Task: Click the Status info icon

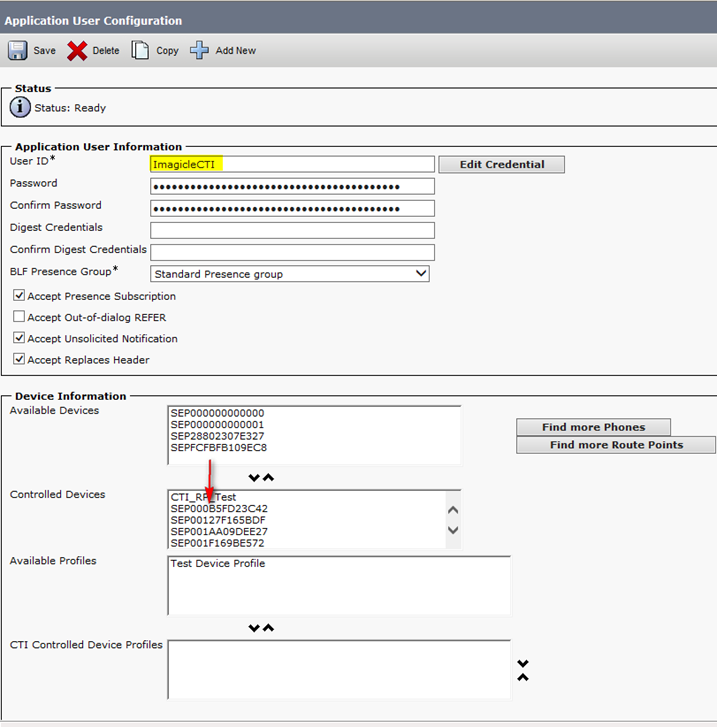Action: (20, 107)
